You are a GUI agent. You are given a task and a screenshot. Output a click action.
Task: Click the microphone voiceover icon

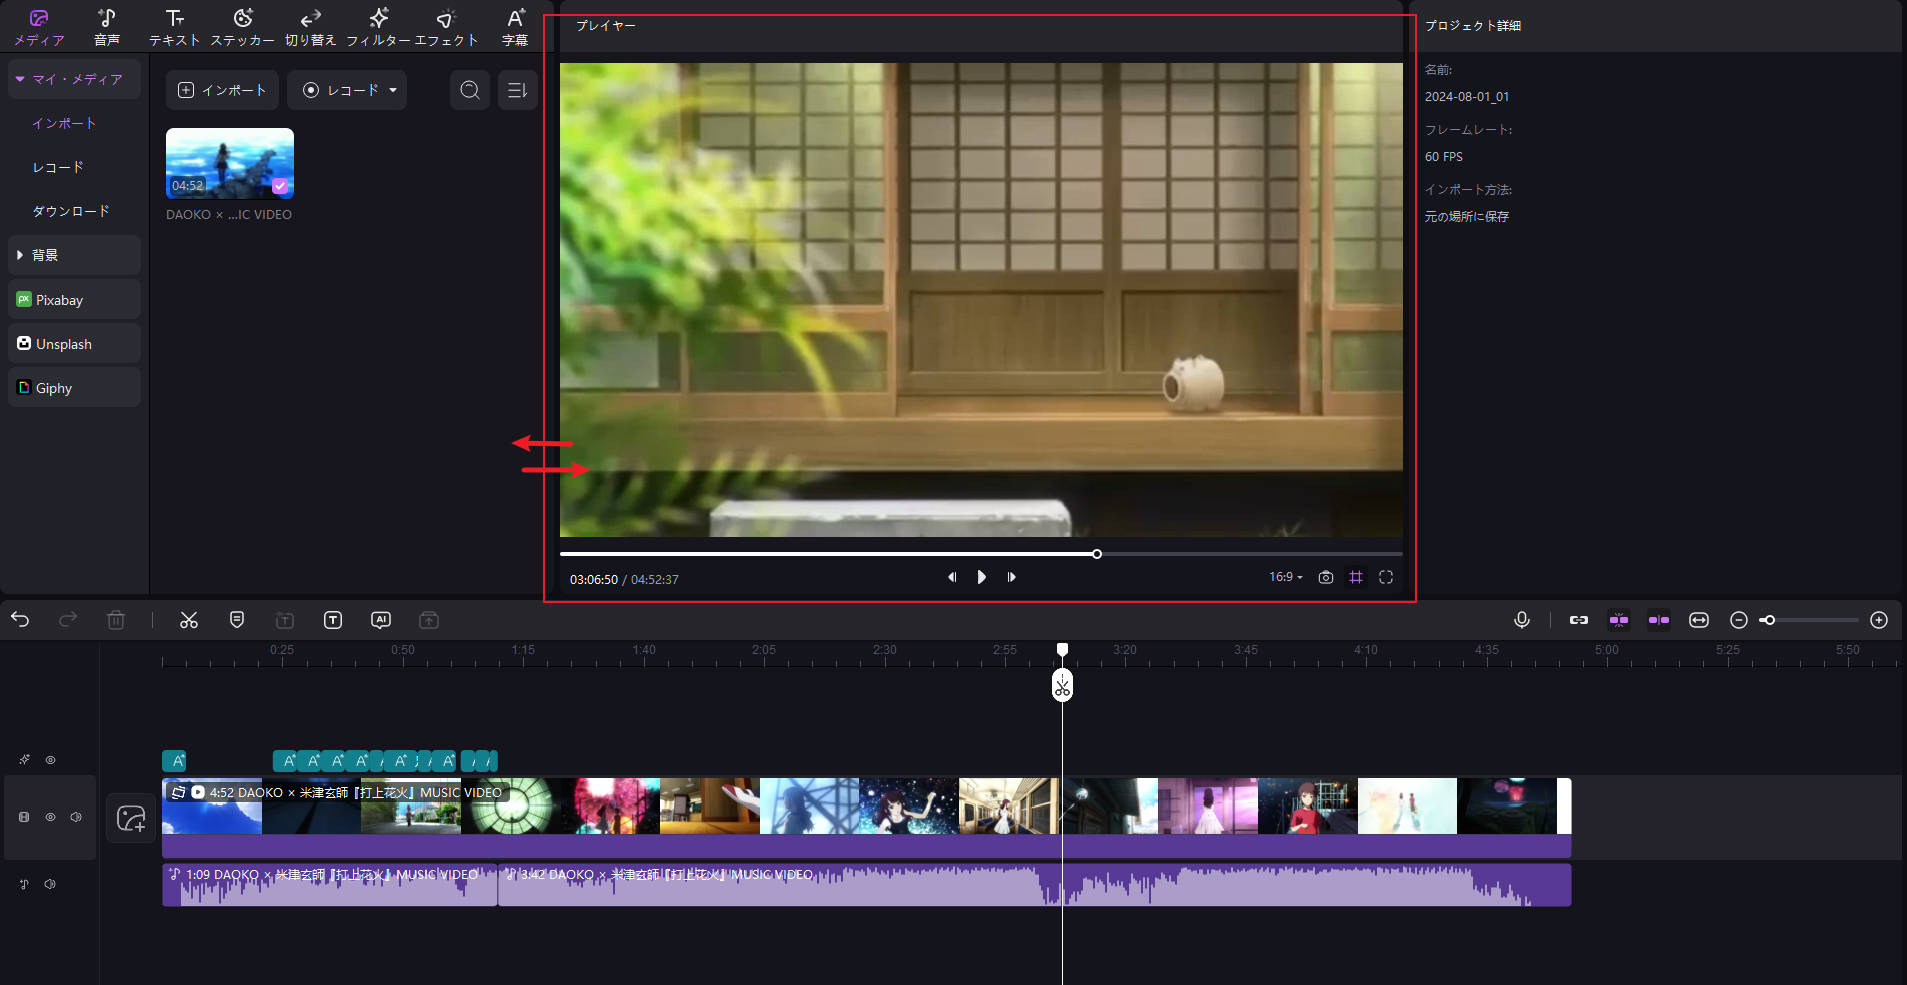click(x=1521, y=620)
